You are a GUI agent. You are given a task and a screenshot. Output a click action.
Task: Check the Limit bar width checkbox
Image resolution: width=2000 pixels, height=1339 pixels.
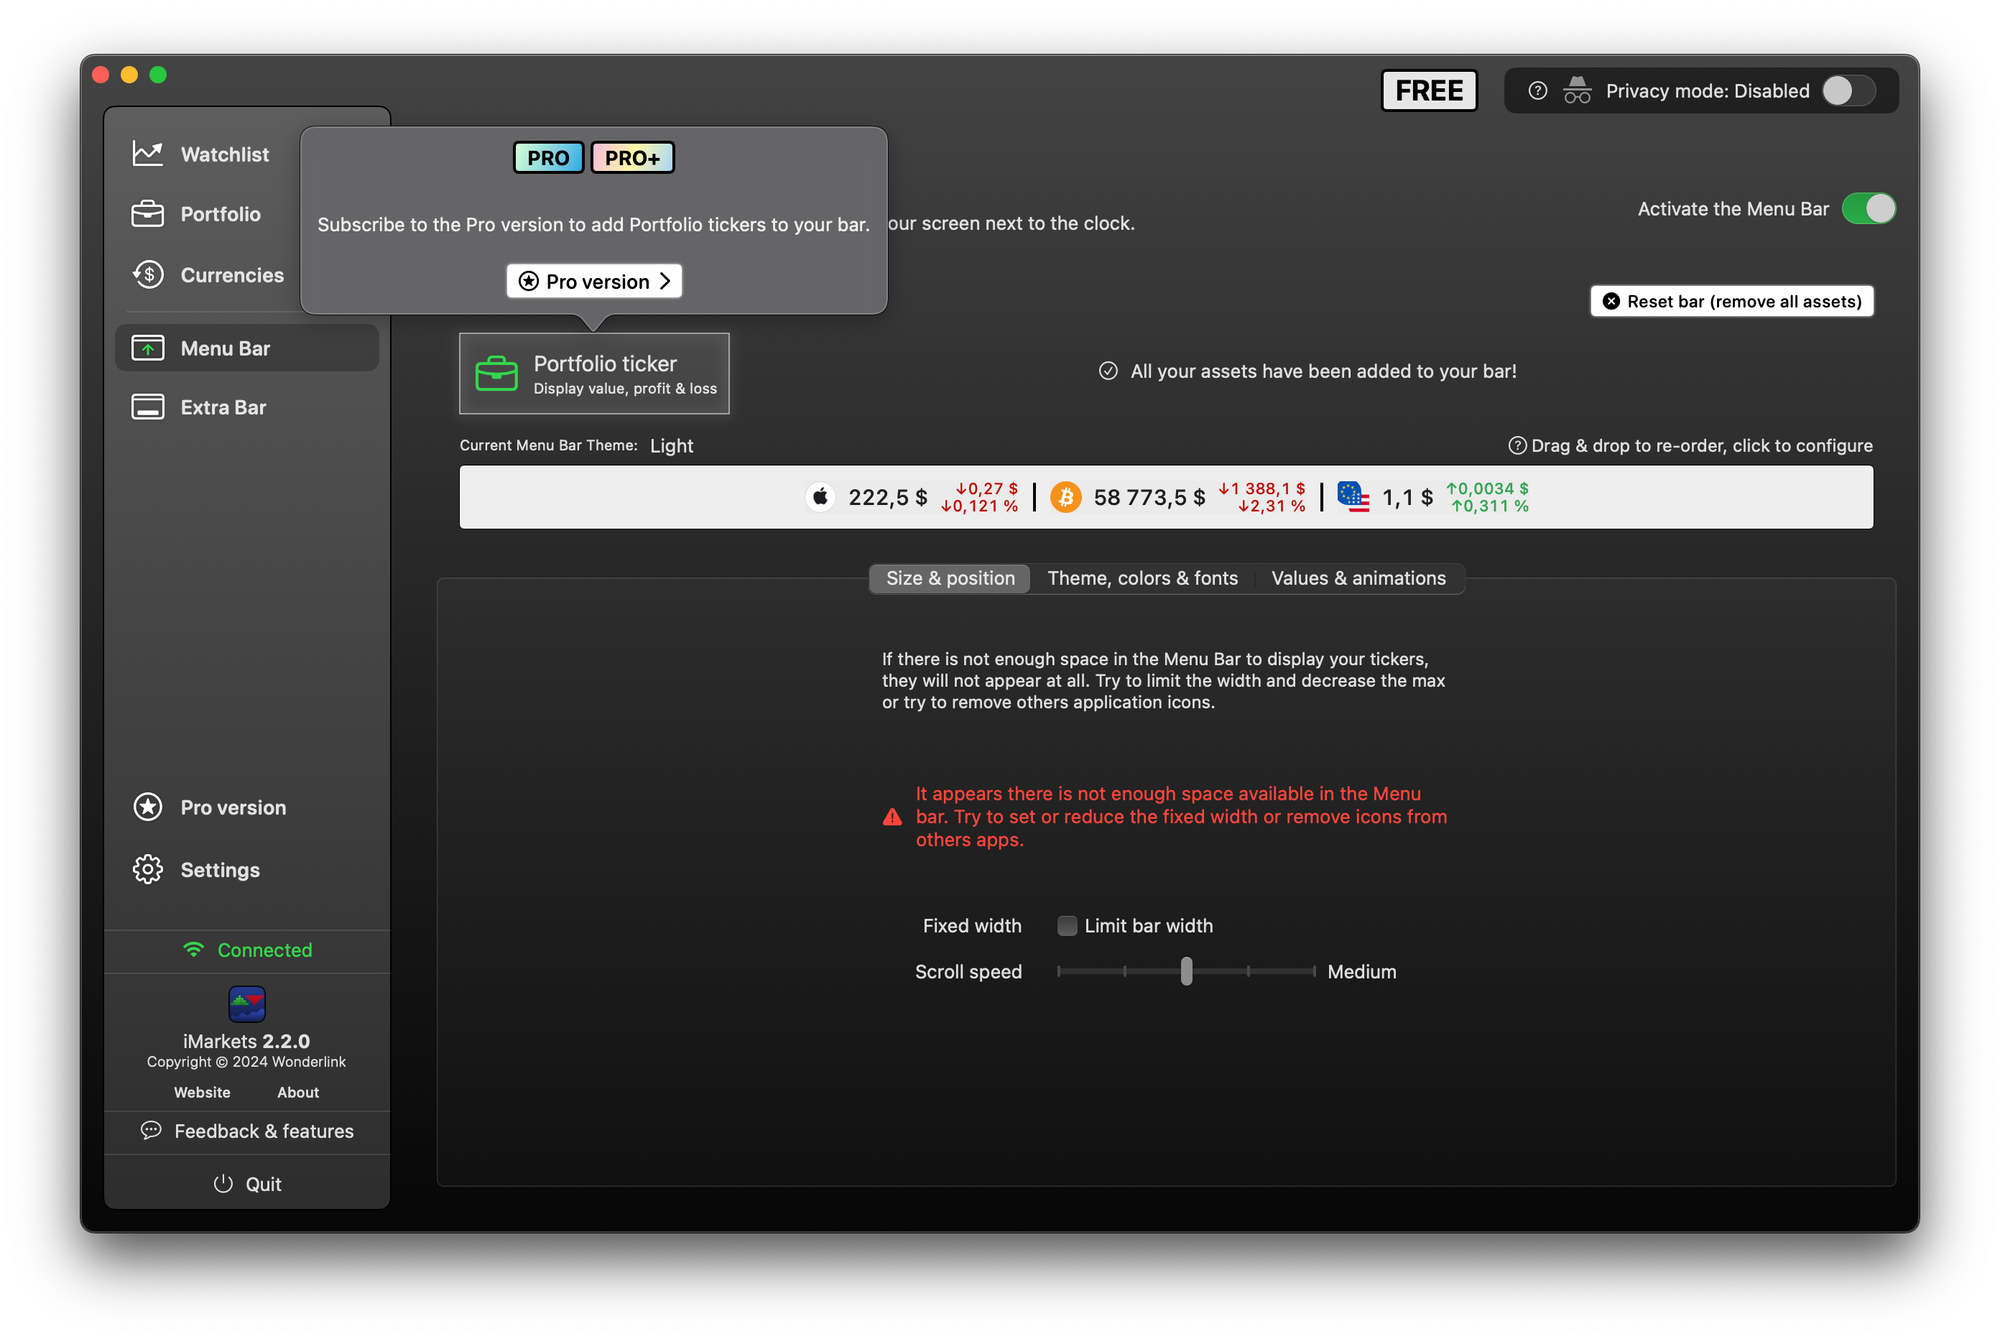click(1067, 926)
